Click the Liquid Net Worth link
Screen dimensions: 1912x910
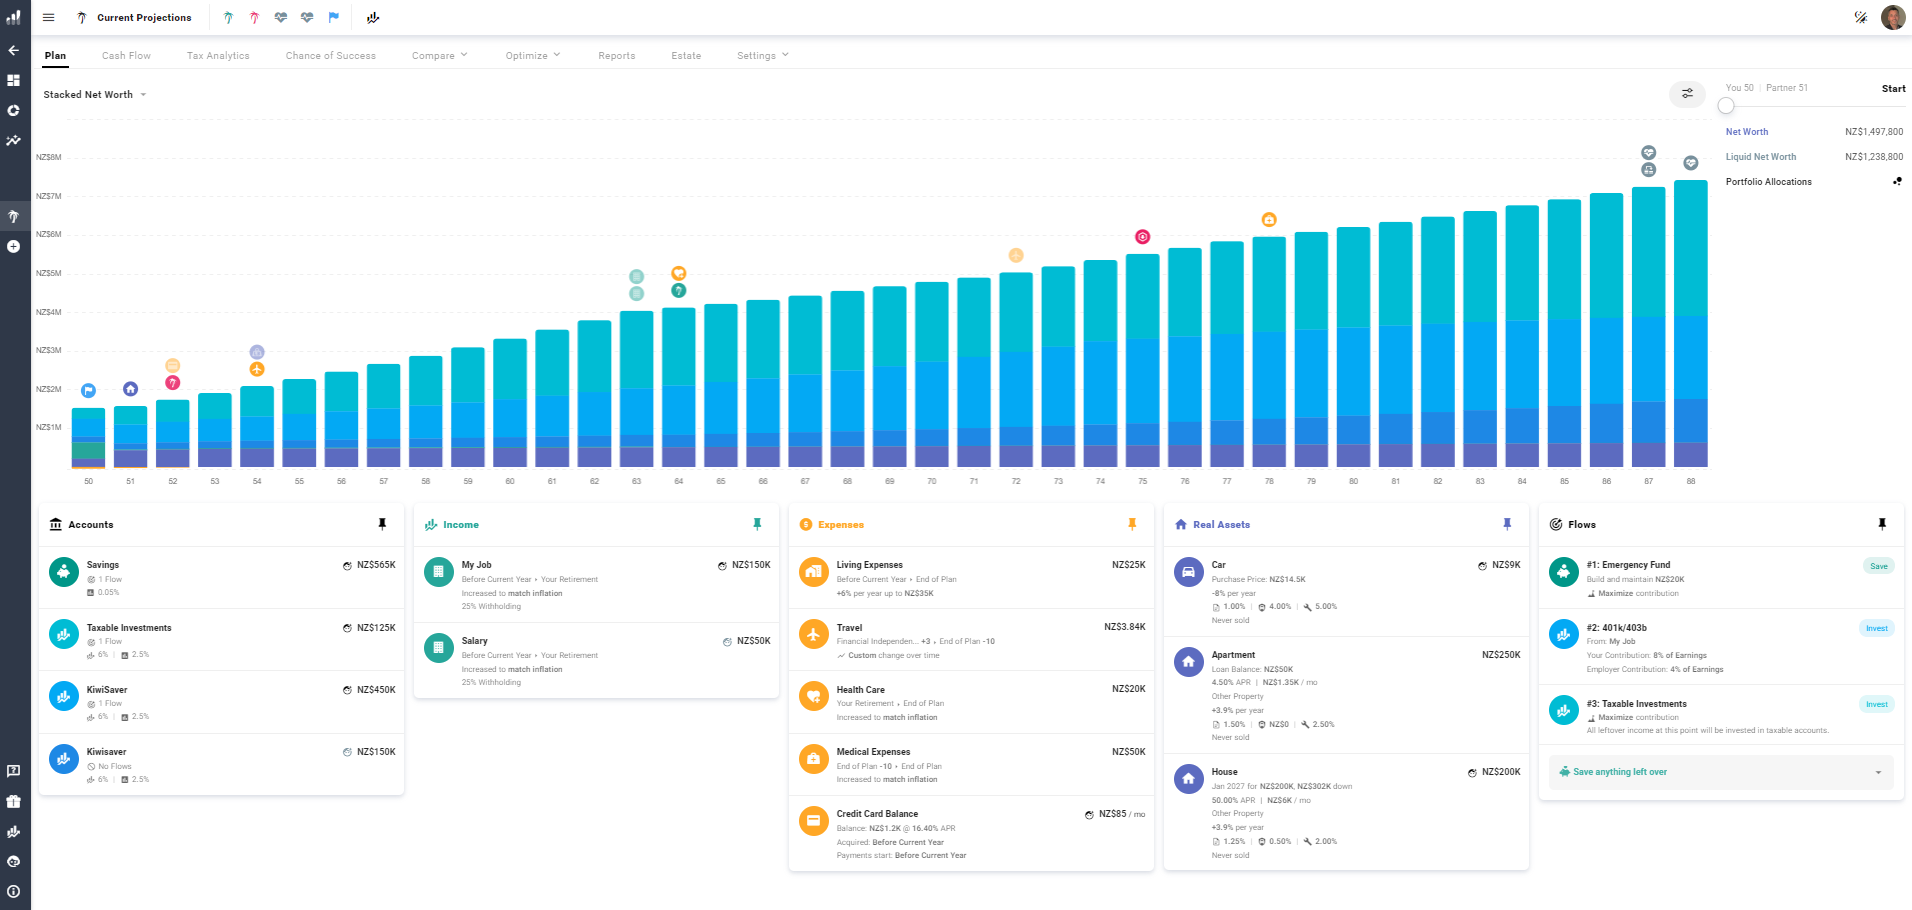click(x=1761, y=157)
